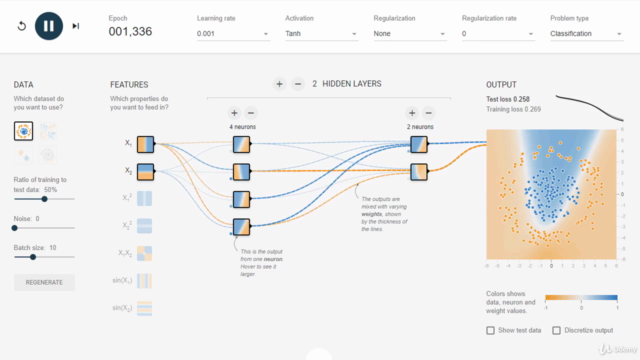Viewport: 640px width, 360px height.
Task: Check the Show test data checkbox
Action: 491,330
